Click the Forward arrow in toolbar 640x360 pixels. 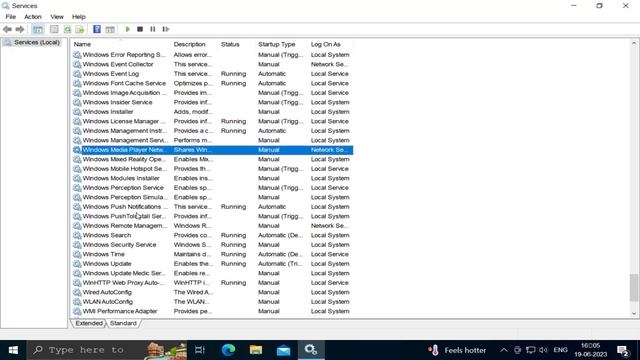pyautogui.click(x=20, y=29)
